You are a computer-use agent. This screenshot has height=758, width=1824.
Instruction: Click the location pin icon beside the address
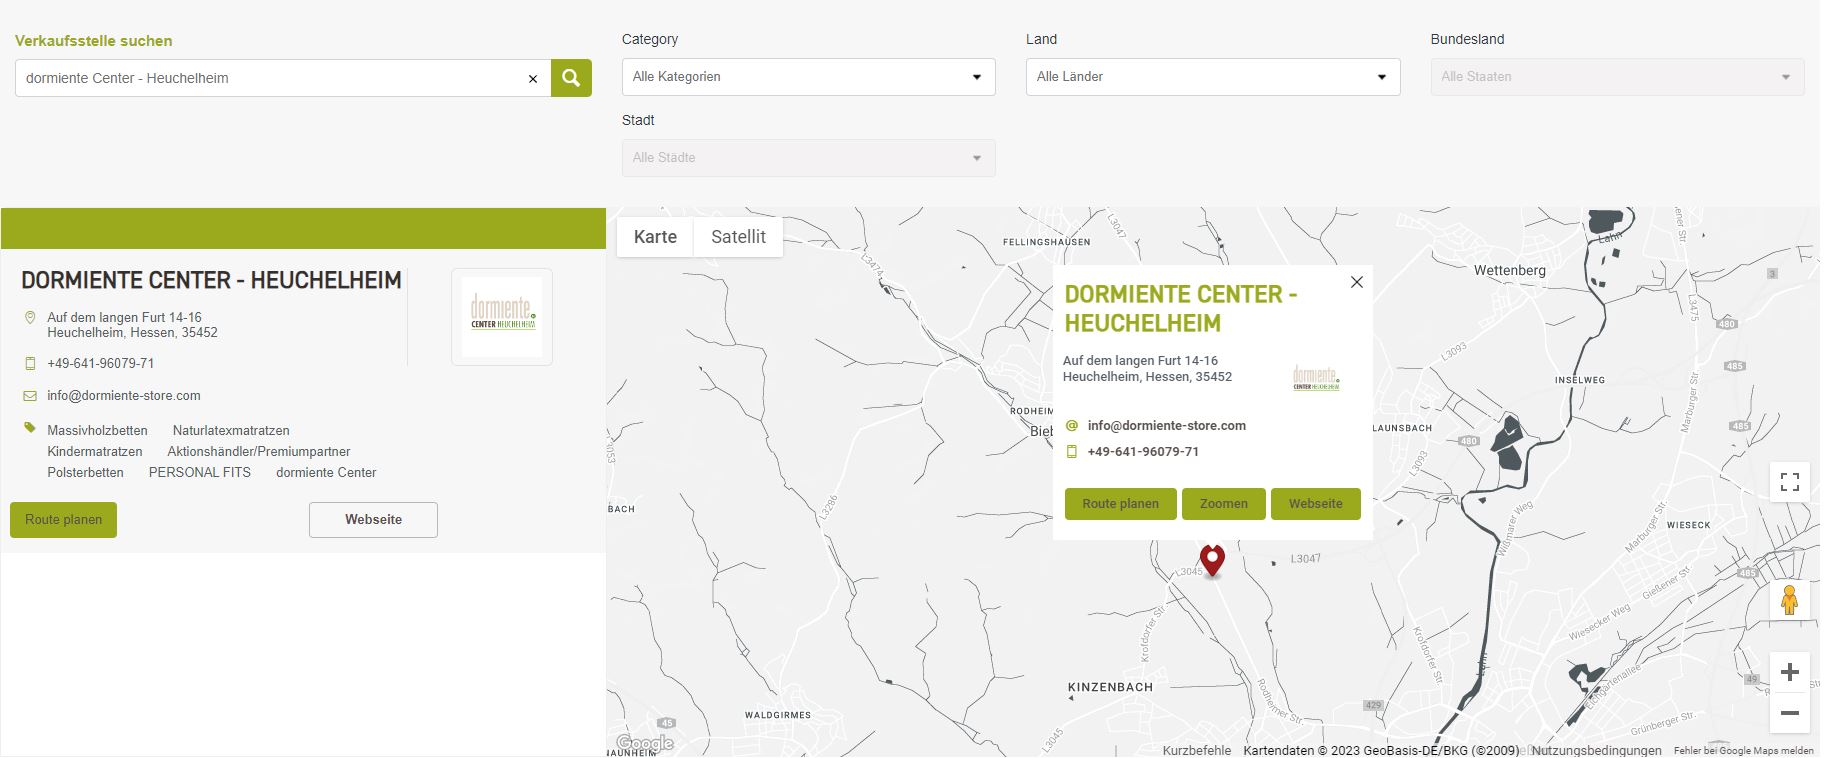pos(30,317)
